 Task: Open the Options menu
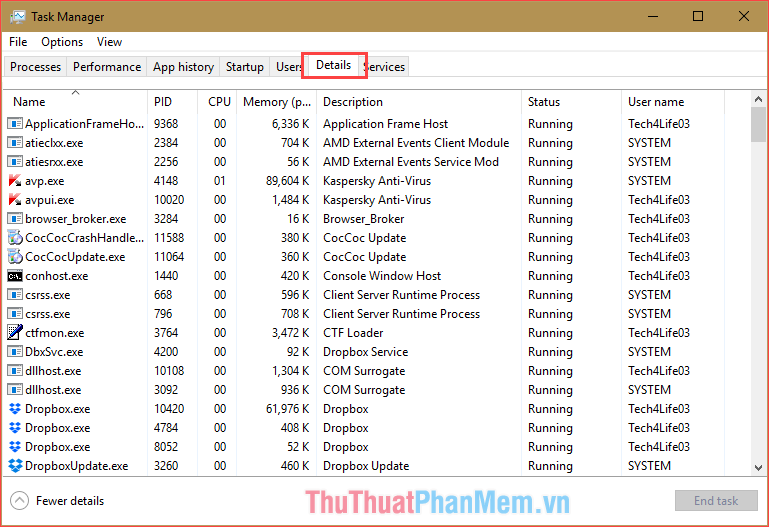tap(62, 42)
